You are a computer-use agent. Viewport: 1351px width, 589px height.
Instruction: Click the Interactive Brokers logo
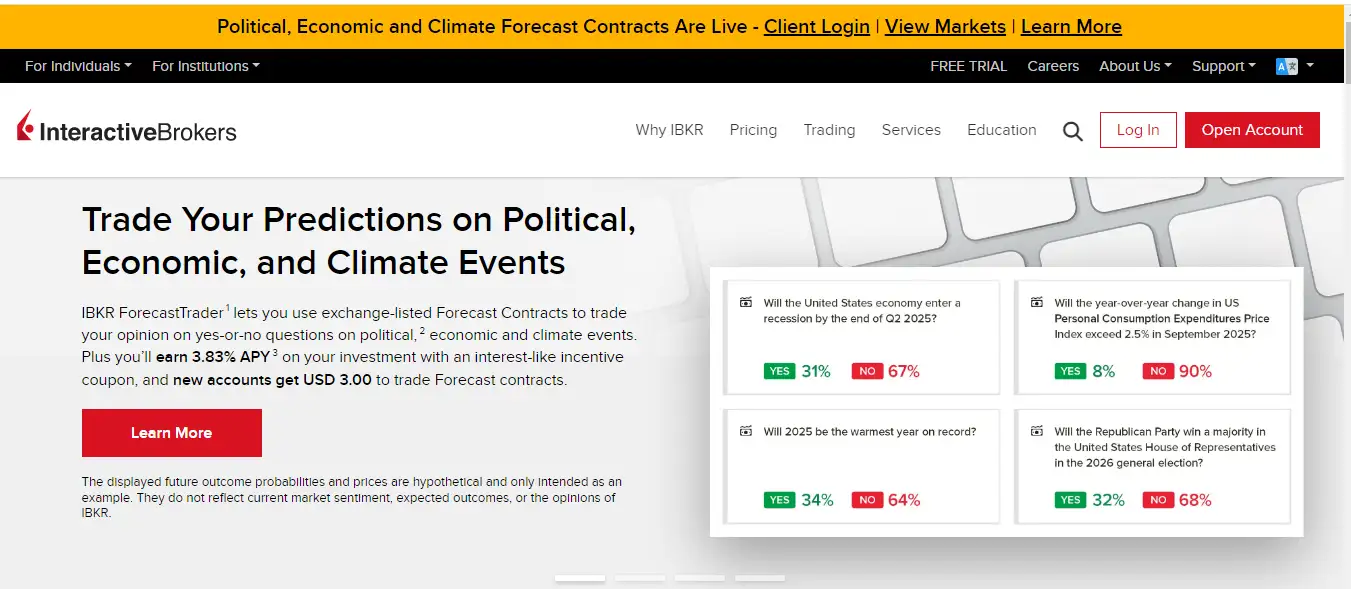click(127, 130)
